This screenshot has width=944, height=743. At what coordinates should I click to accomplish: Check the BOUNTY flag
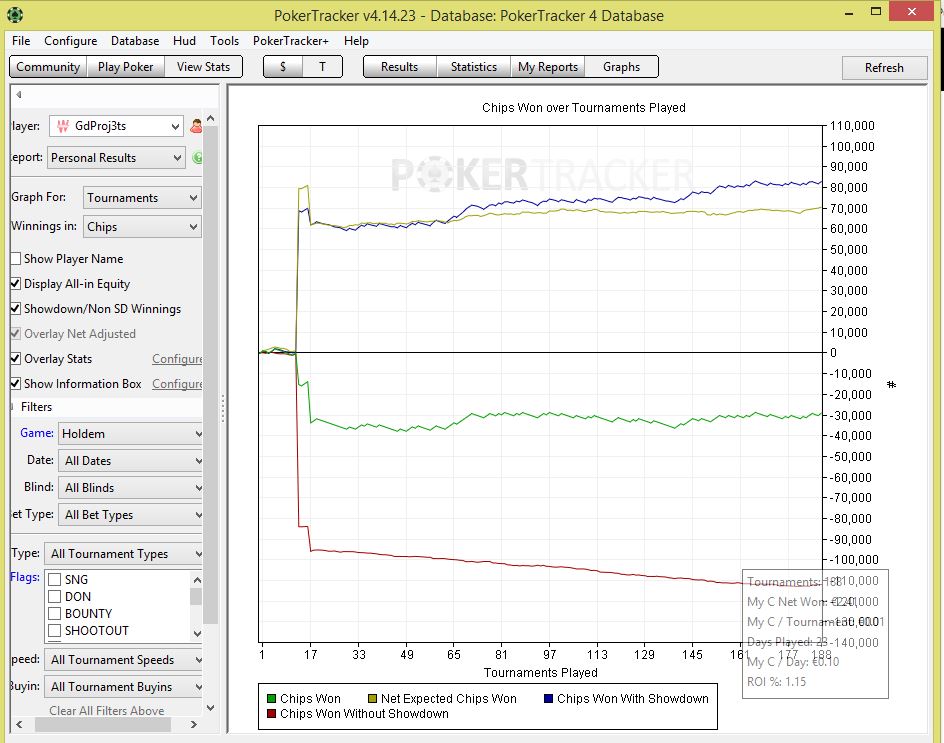pos(55,614)
